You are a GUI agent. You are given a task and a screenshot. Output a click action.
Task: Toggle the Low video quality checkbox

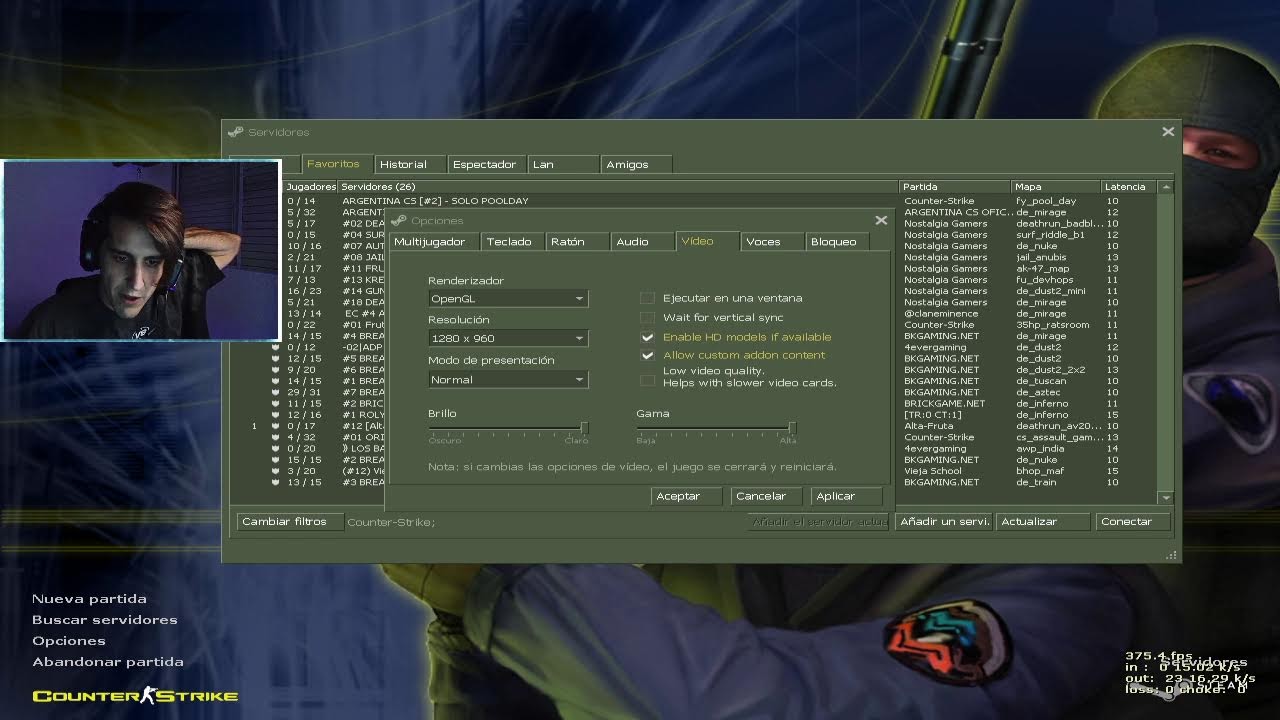point(647,379)
